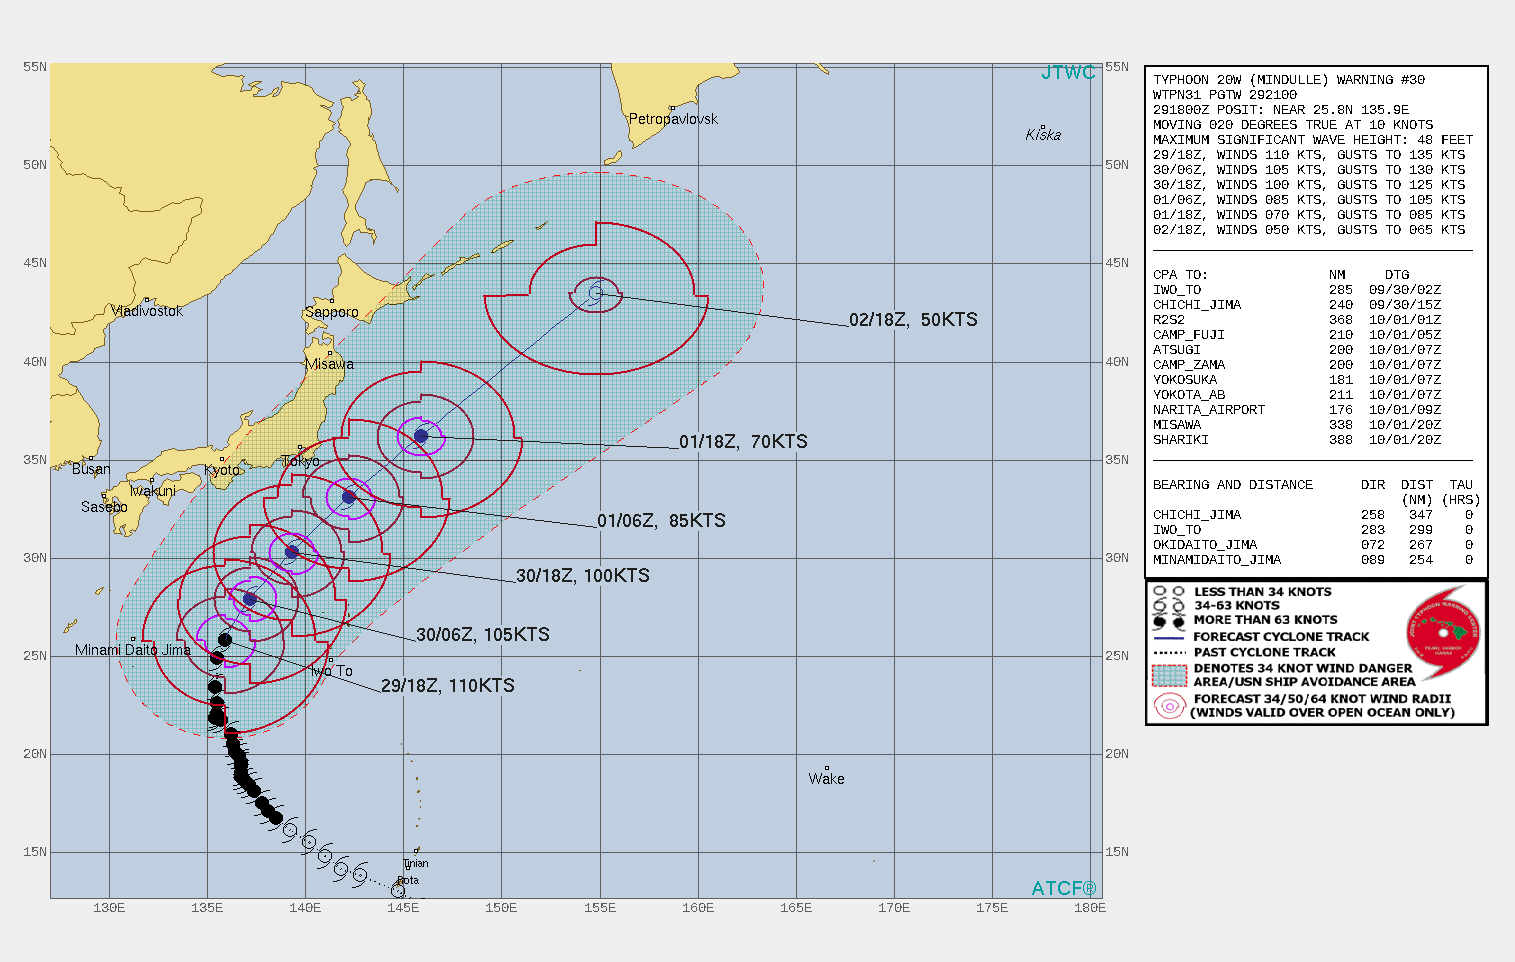1515x962 pixels.
Task: Click the 34-63 knots legend symbol
Action: [x=1168, y=606]
